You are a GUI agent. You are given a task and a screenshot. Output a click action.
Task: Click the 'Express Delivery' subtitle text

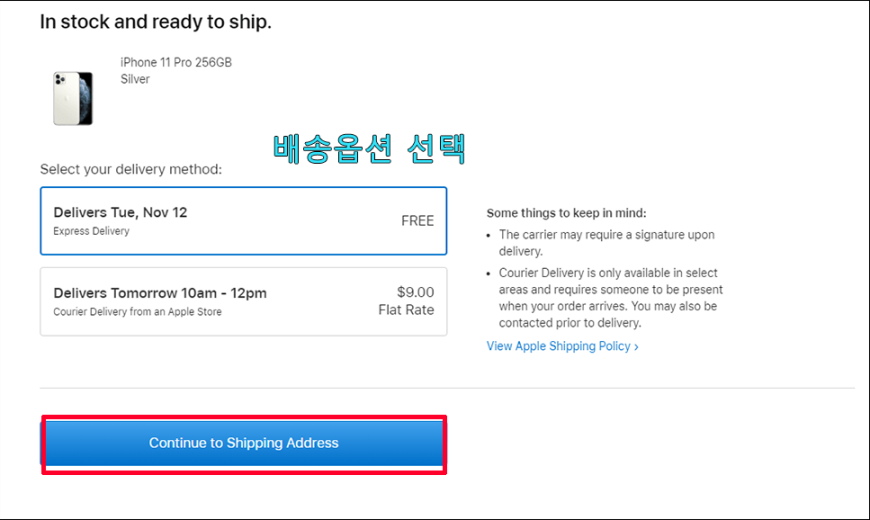[x=91, y=231]
